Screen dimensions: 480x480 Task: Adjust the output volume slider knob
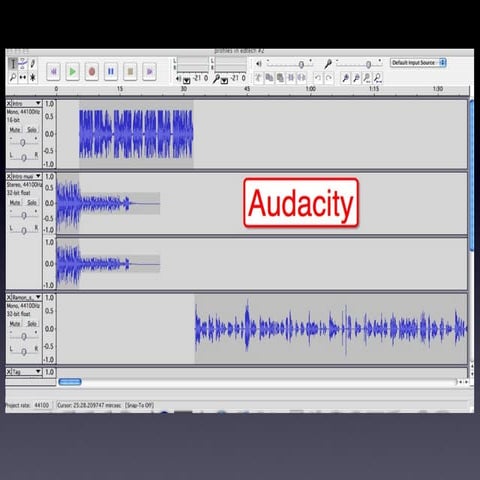[x=301, y=64]
